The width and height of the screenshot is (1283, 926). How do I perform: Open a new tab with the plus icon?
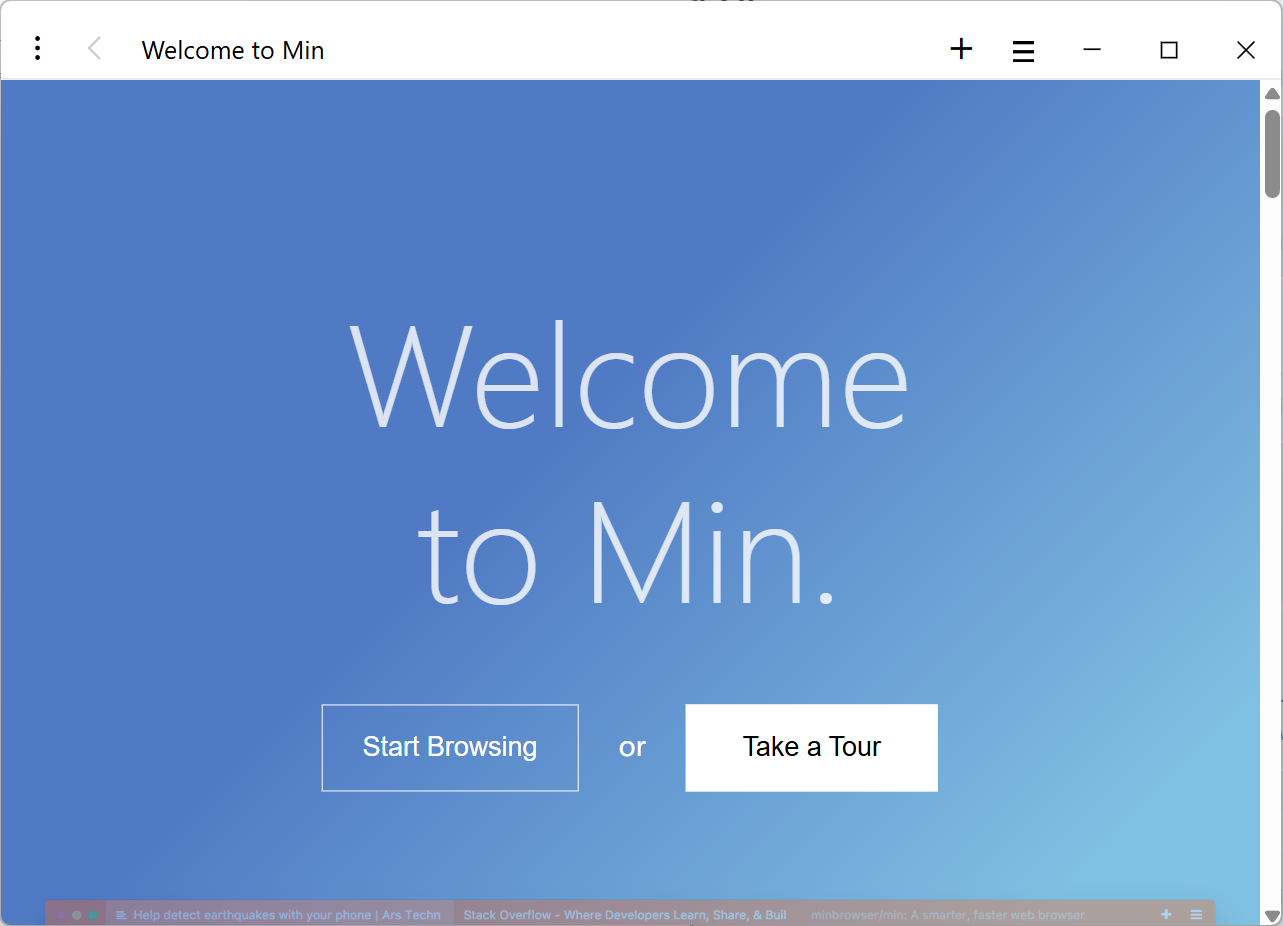click(x=960, y=48)
